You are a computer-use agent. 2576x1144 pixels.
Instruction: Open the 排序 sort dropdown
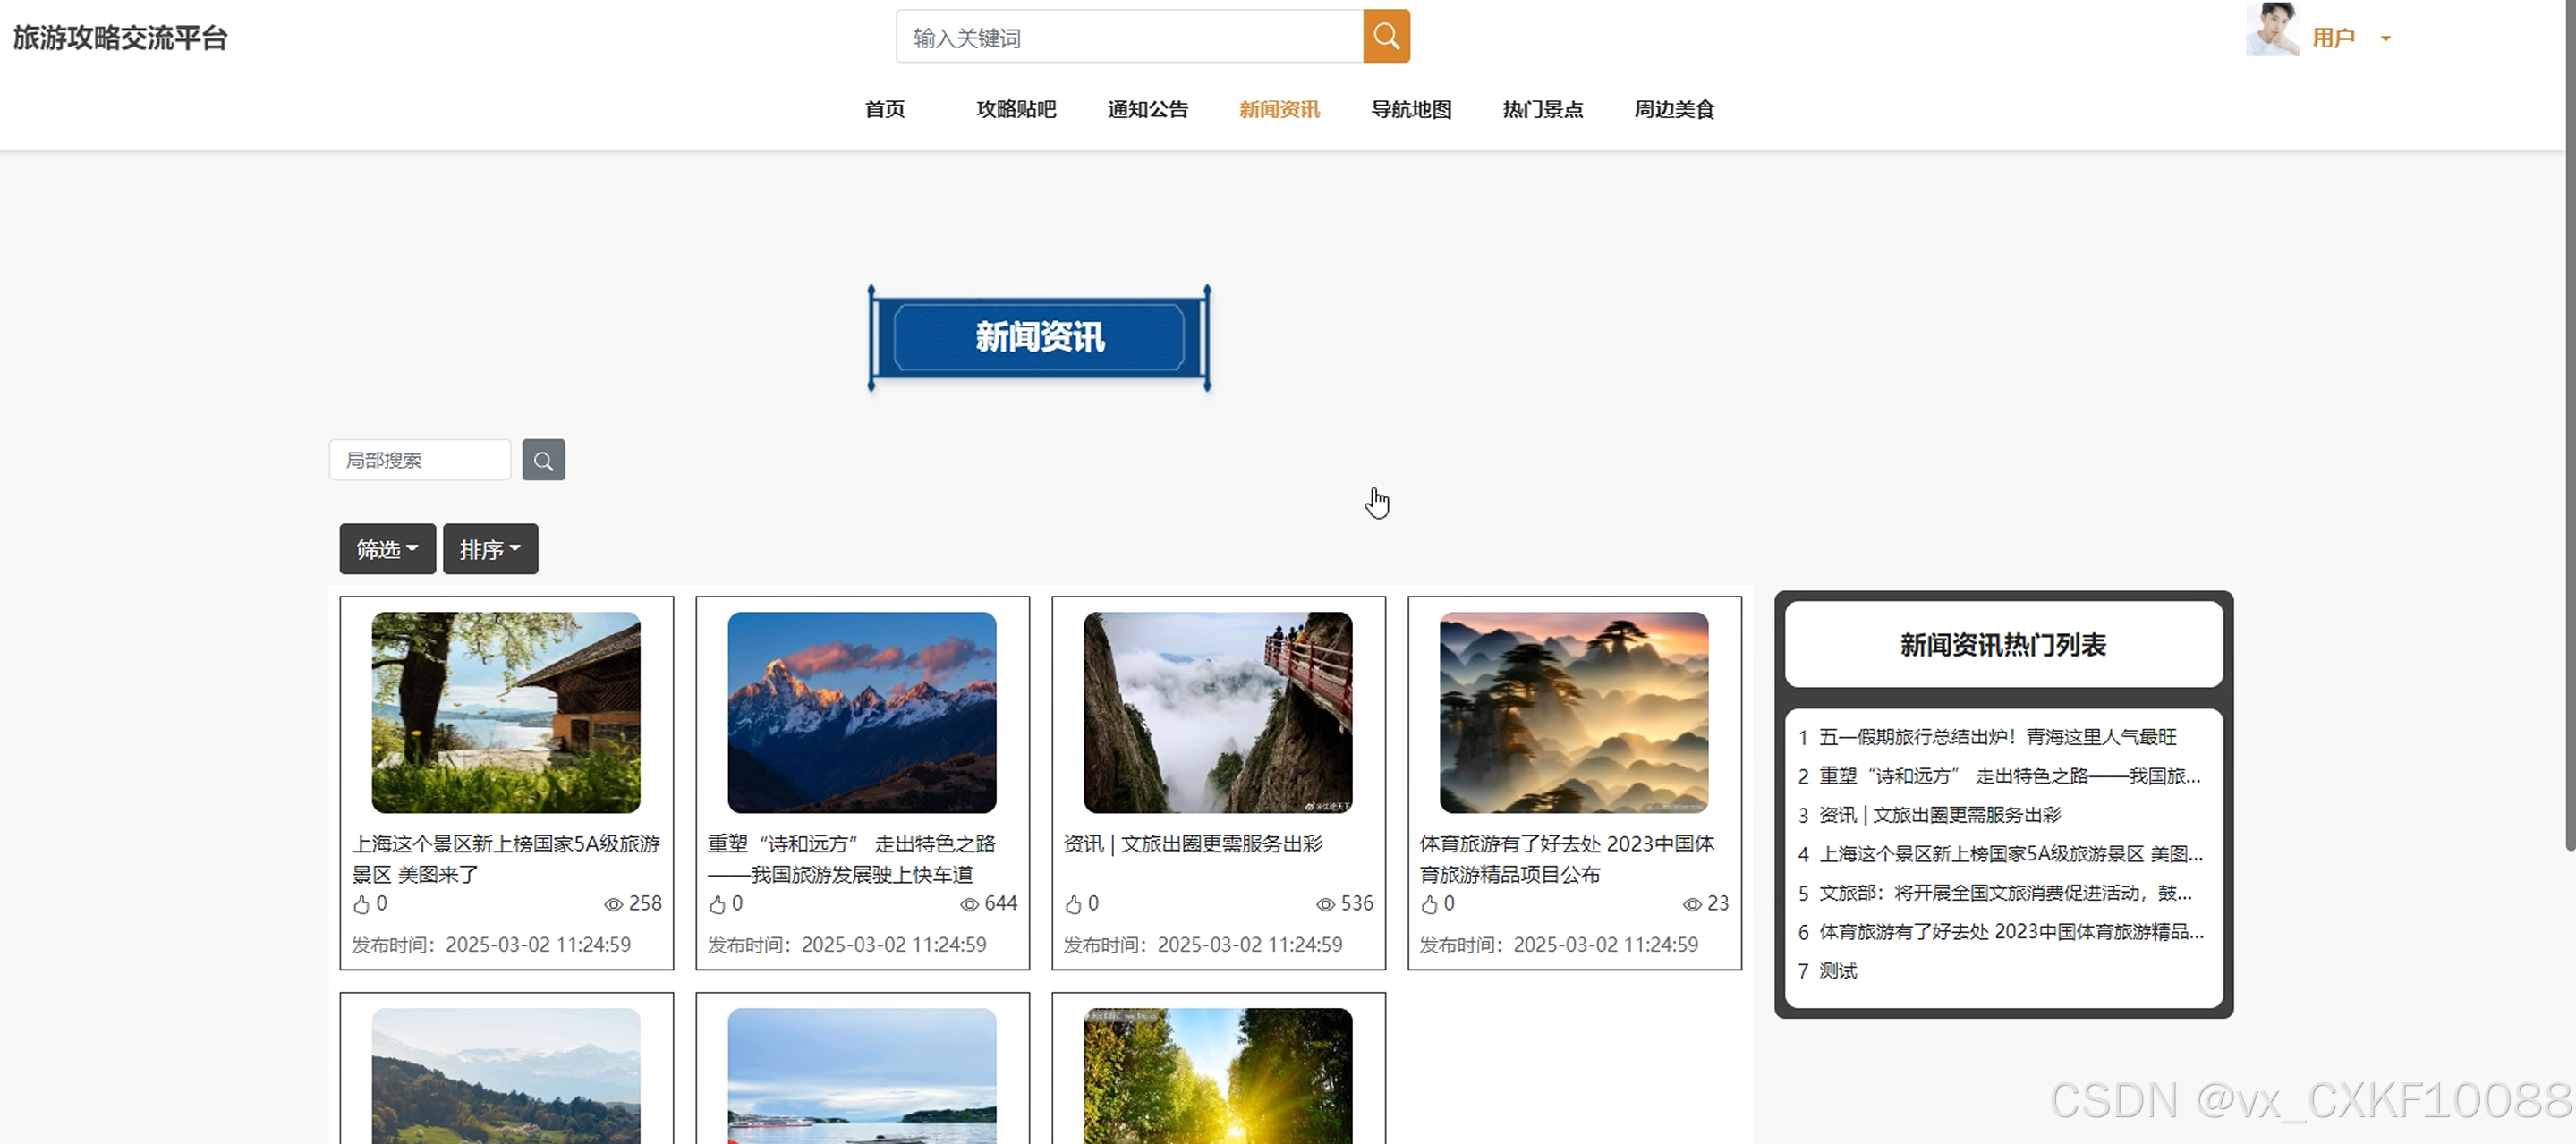(x=490, y=549)
